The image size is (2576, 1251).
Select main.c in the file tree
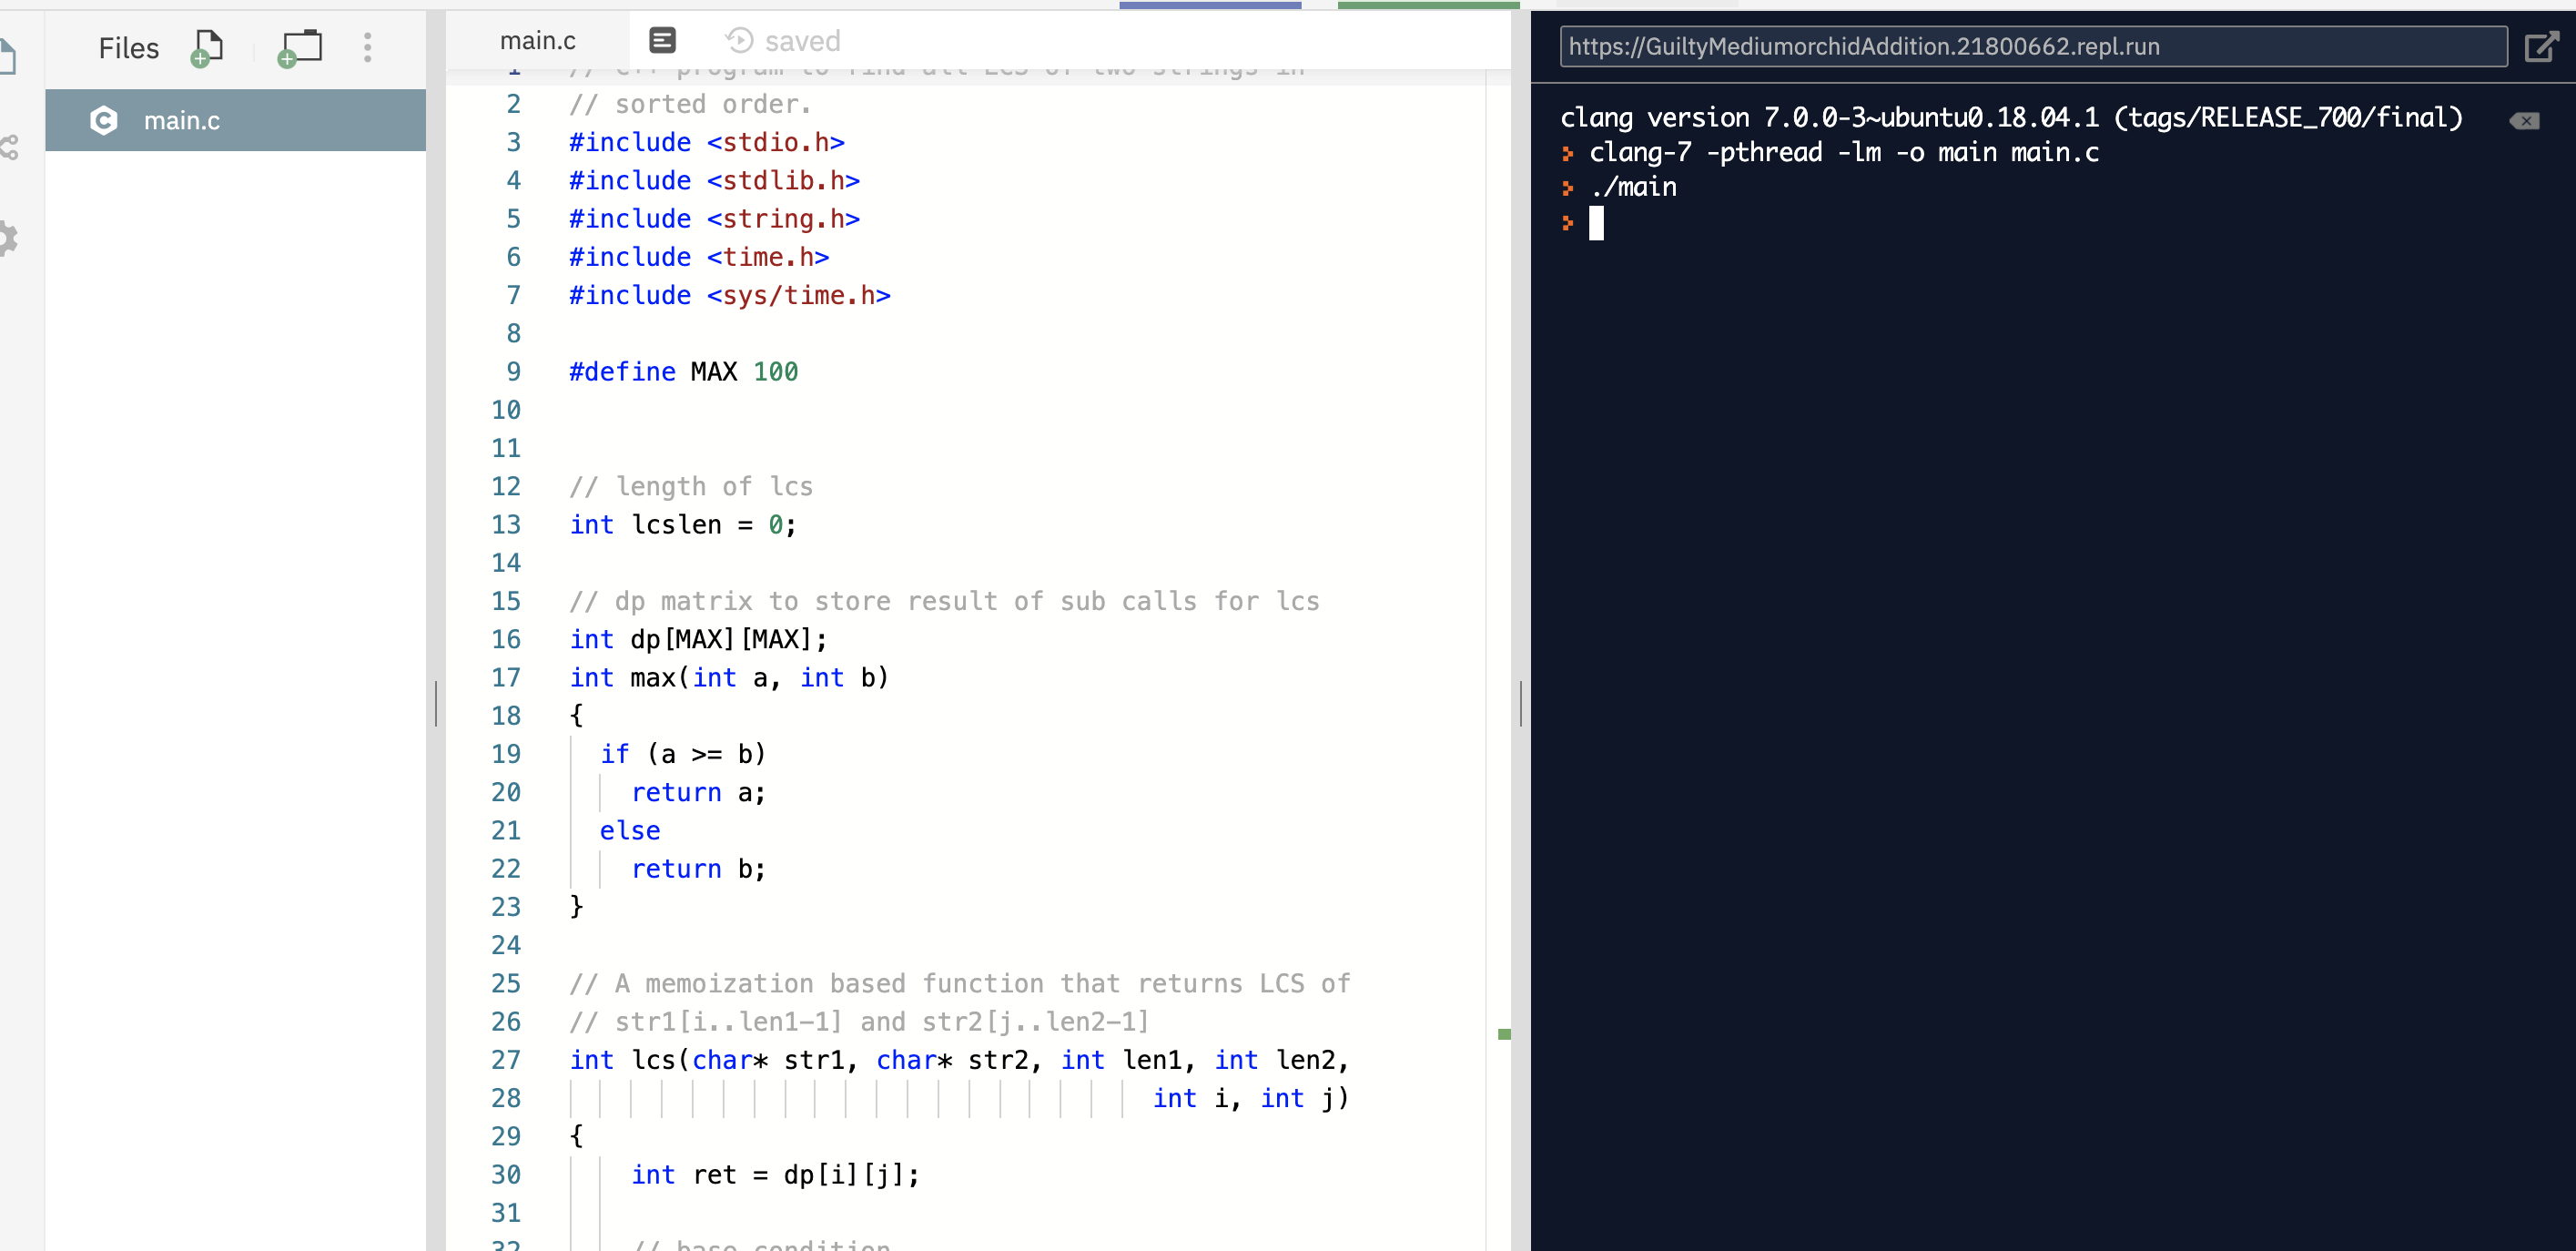click(x=235, y=120)
